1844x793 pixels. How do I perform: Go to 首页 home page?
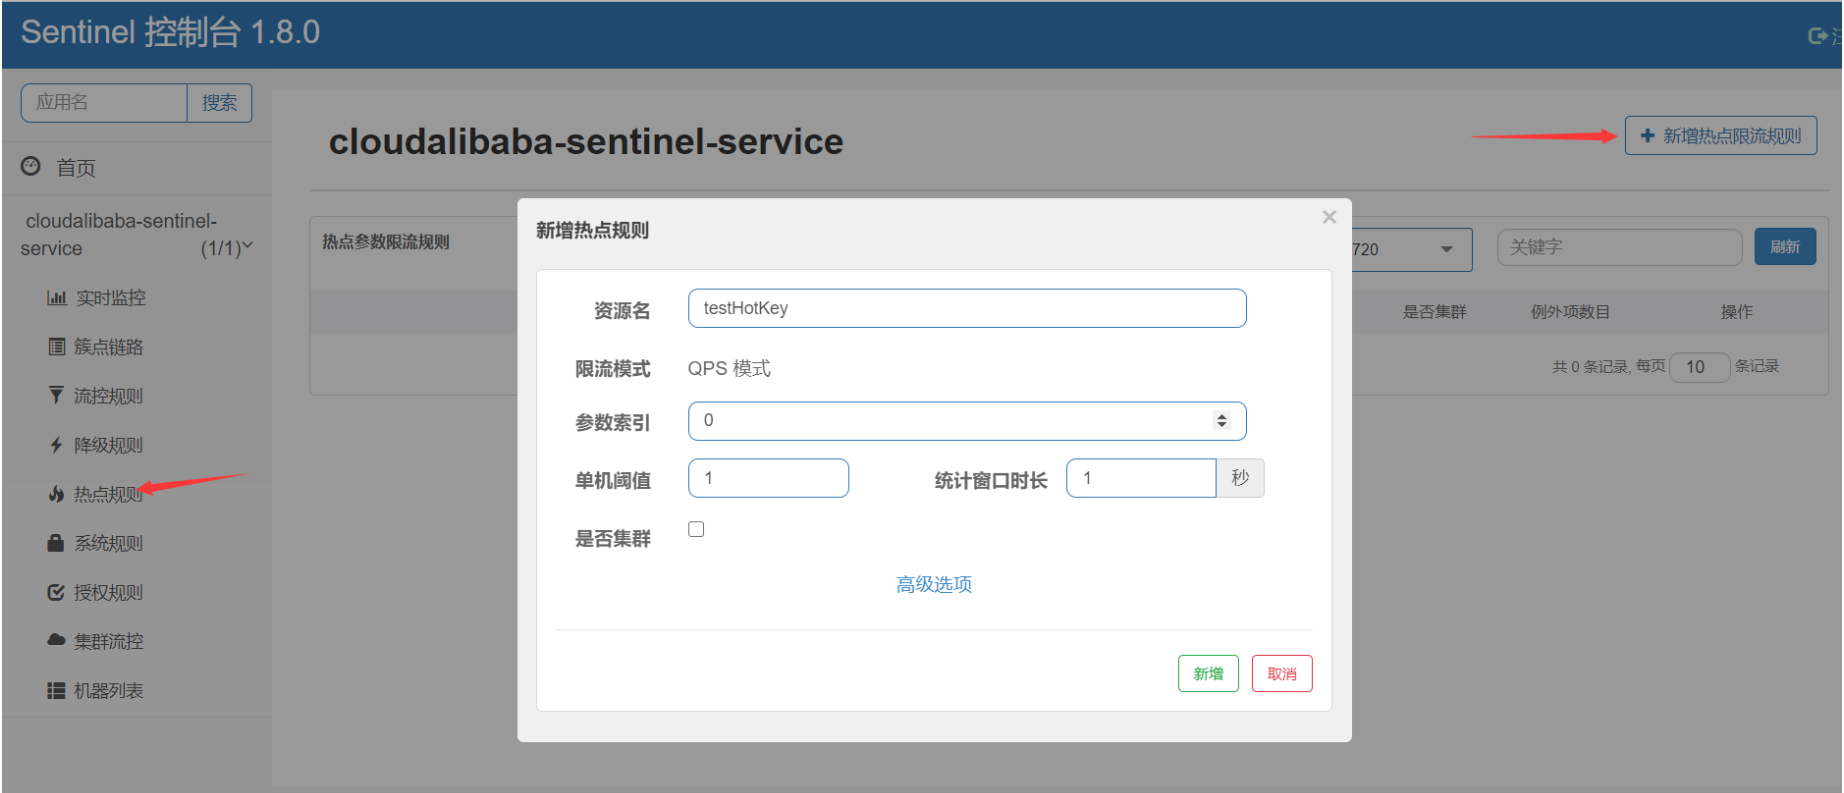coord(75,168)
